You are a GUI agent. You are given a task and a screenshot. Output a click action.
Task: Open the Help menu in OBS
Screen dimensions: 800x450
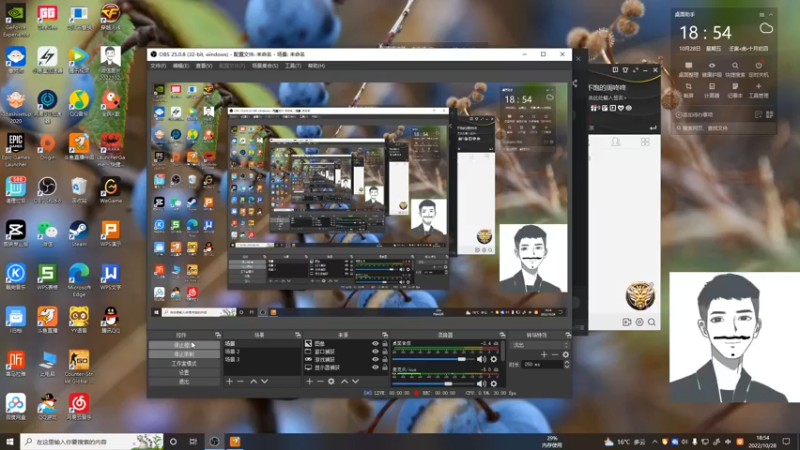pyautogui.click(x=316, y=66)
